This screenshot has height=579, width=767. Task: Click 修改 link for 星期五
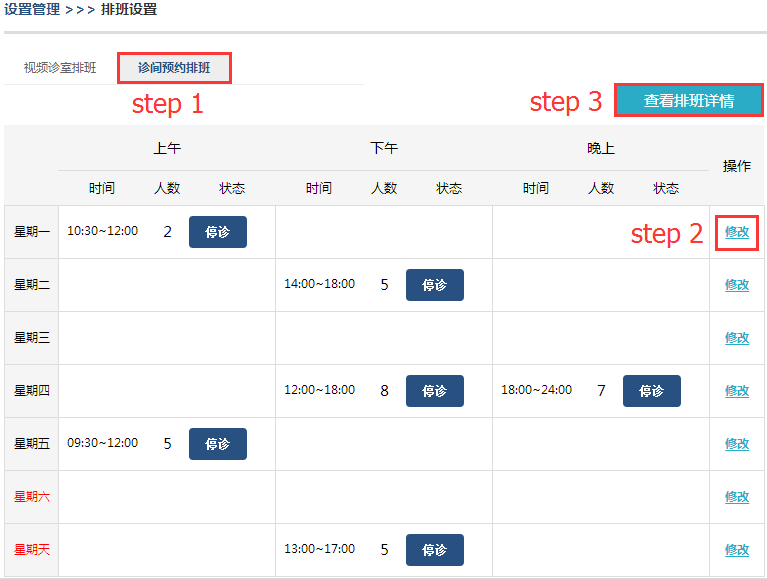pos(737,444)
